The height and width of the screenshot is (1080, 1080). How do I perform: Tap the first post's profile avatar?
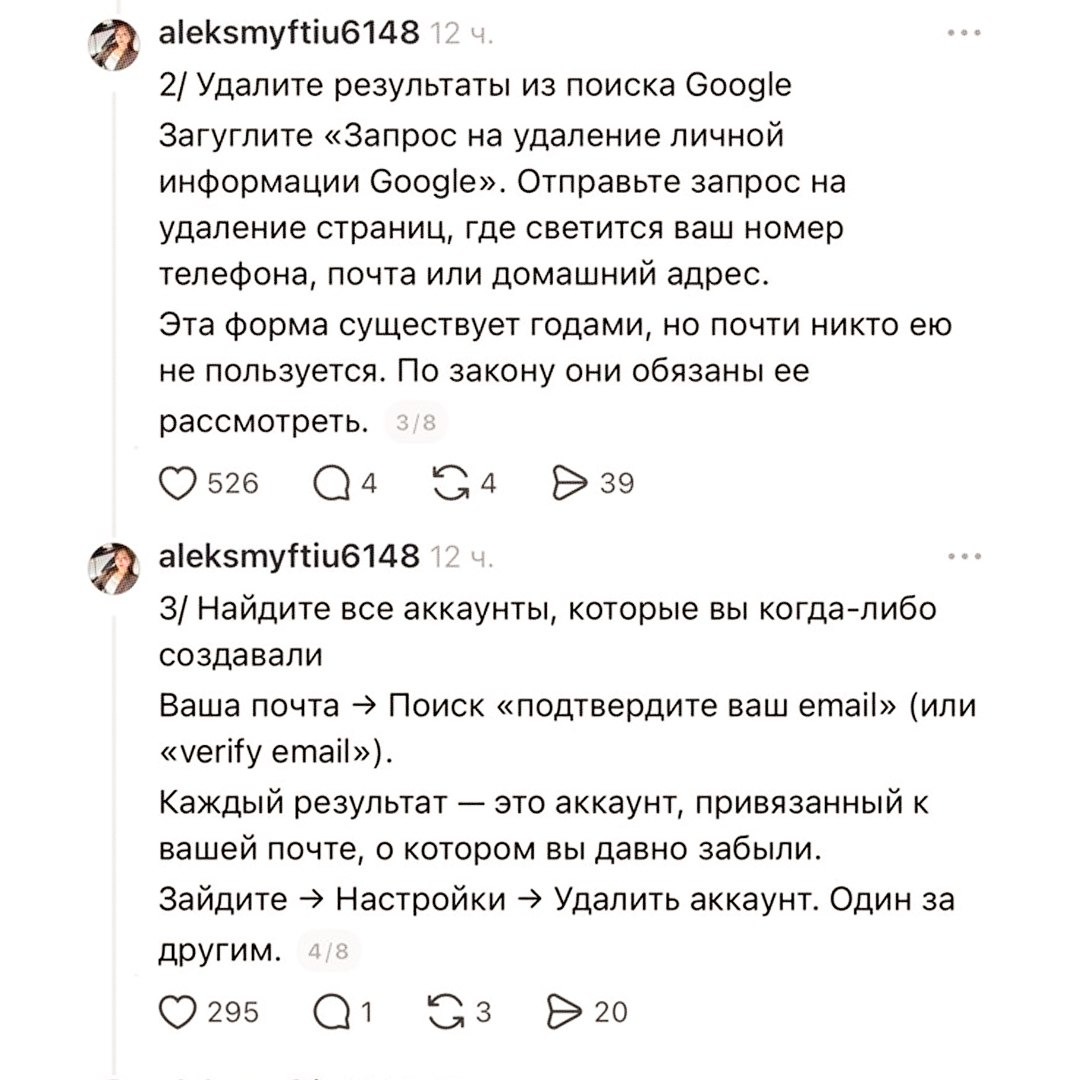pos(115,45)
